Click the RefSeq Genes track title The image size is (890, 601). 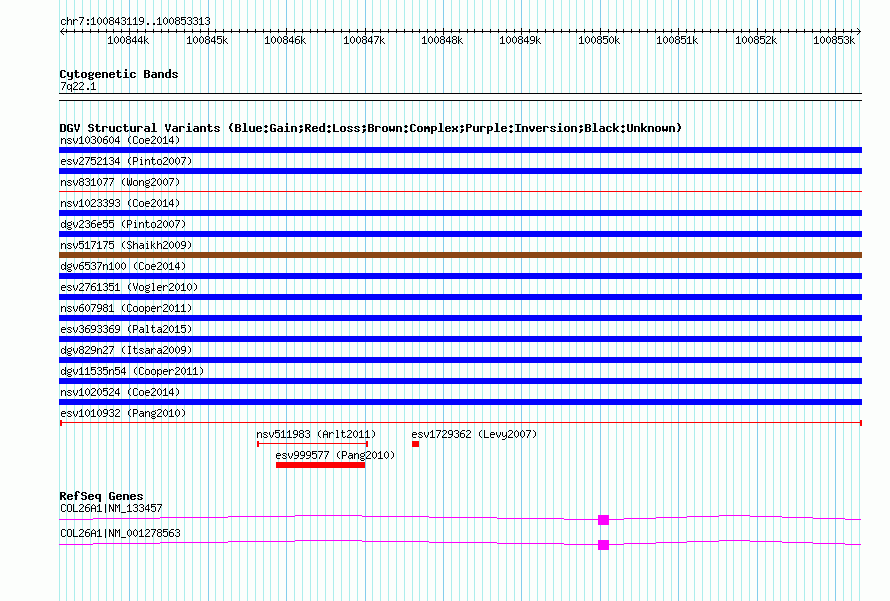[x=101, y=496]
